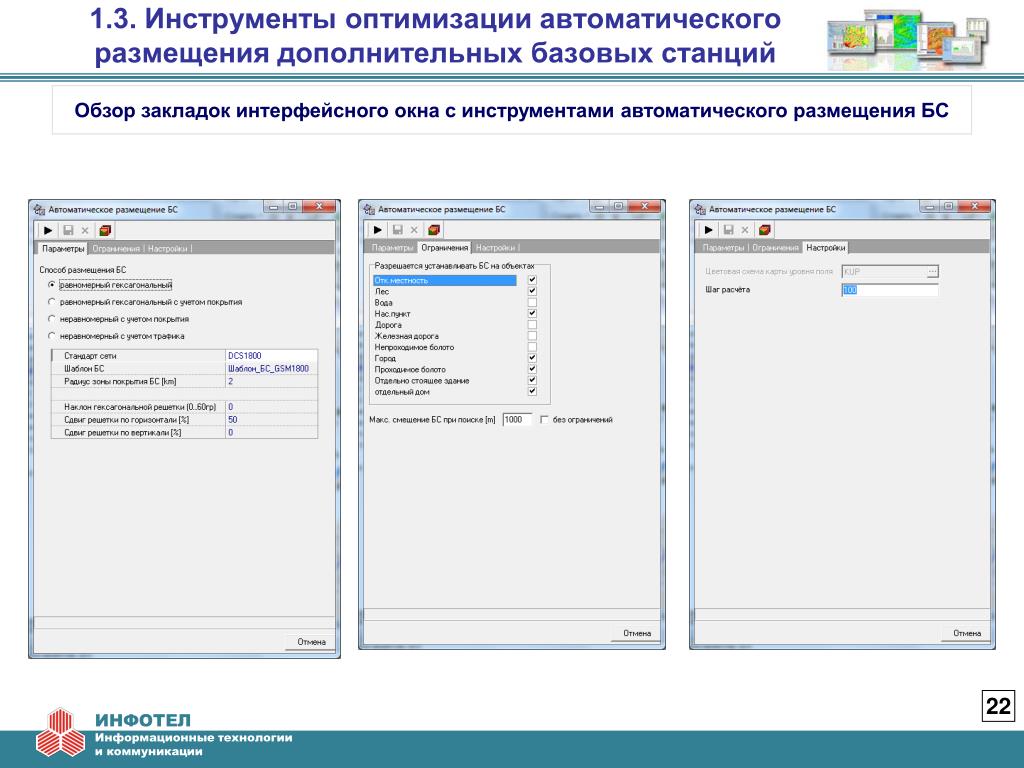The width and height of the screenshot is (1024, 768).
Task: Select 'равномерный гексагональный с учетом покрытия' option
Action: pos(52,302)
